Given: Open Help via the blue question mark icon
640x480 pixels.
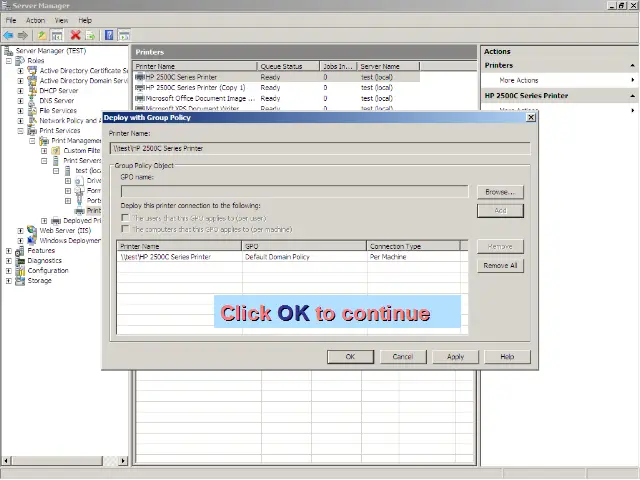Looking at the screenshot, I should (x=109, y=35).
